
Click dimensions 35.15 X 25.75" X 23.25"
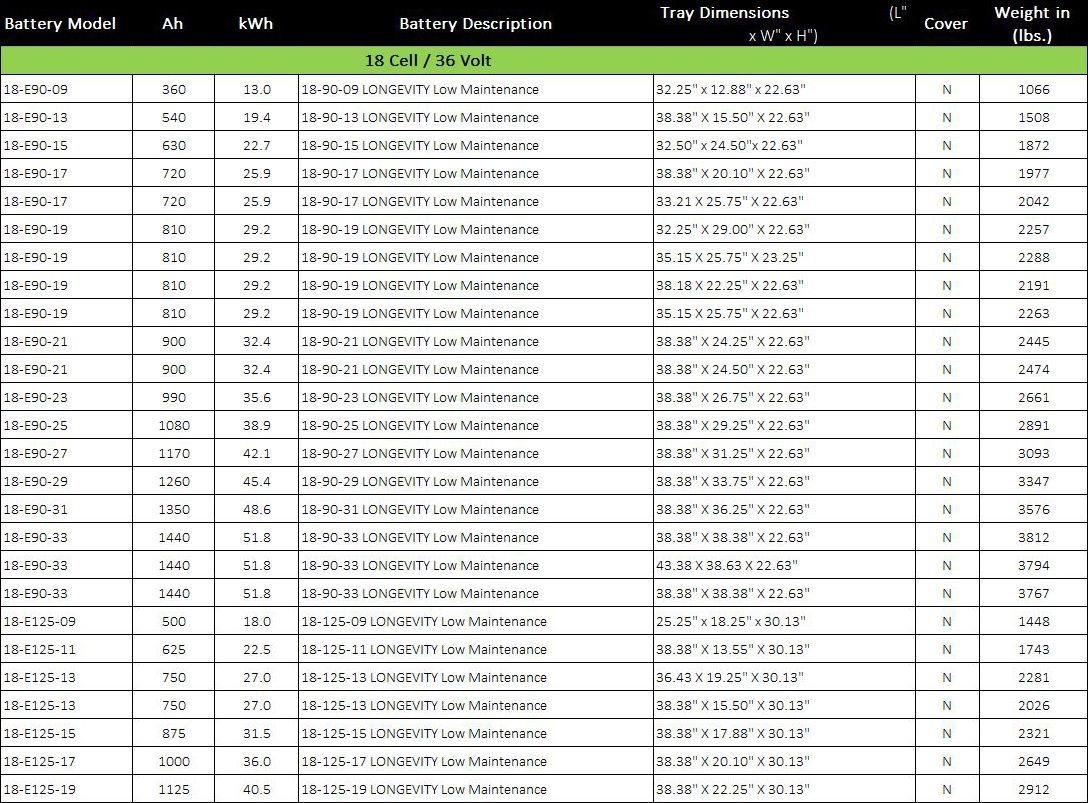point(730,257)
